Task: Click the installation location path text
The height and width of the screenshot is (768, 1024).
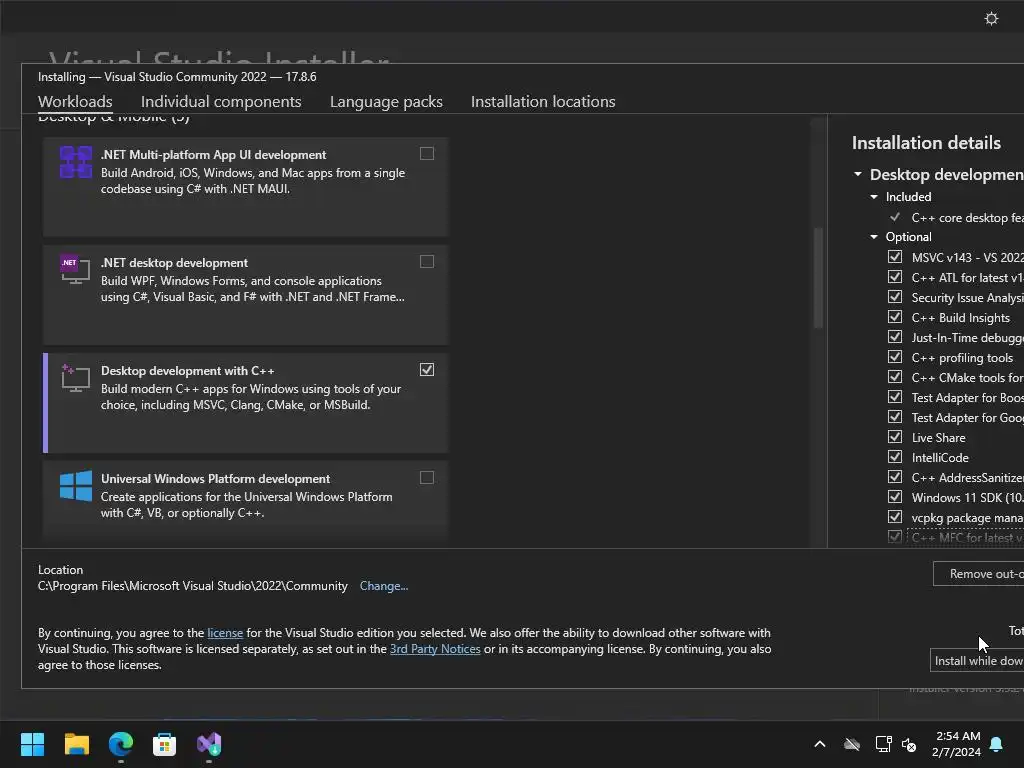Action: click(x=193, y=586)
